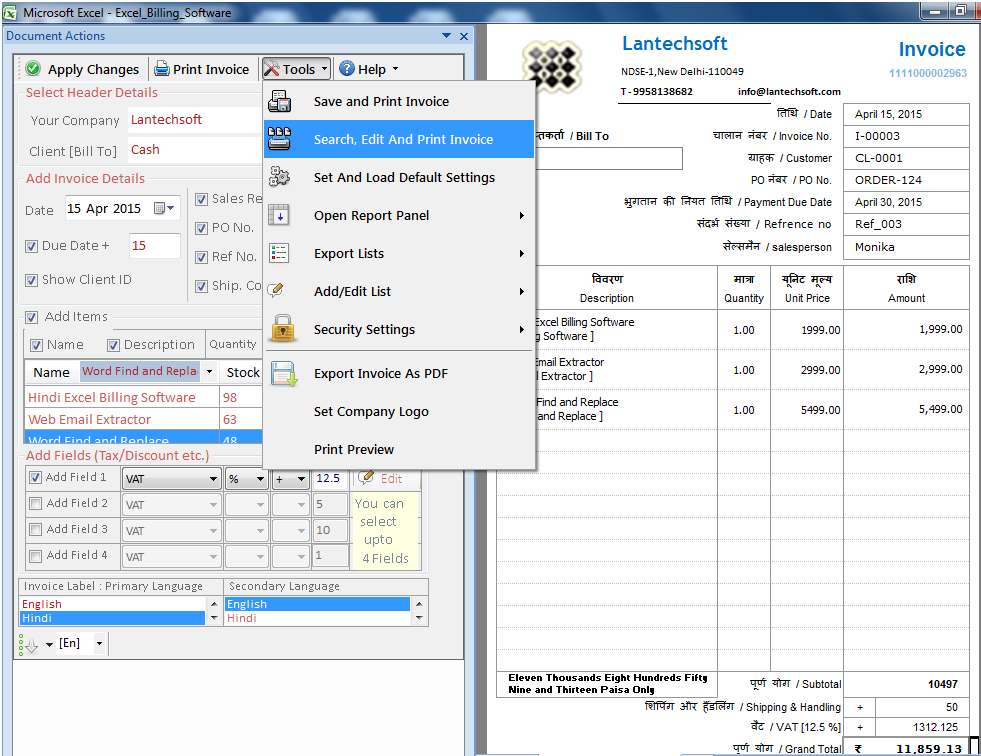This screenshot has height=756, width=981.
Task: Open the Add Field 1 VAT dropdown
Action: [213, 479]
